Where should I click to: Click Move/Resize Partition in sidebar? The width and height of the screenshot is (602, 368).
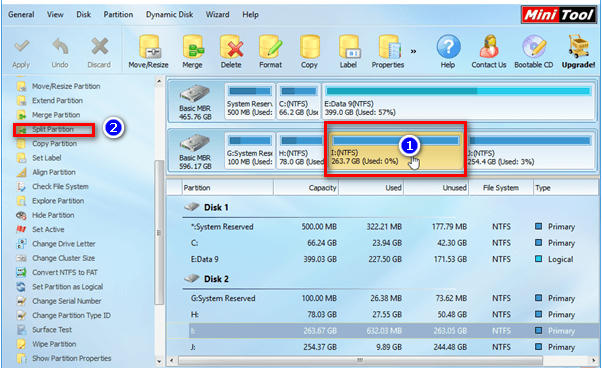[x=66, y=86]
